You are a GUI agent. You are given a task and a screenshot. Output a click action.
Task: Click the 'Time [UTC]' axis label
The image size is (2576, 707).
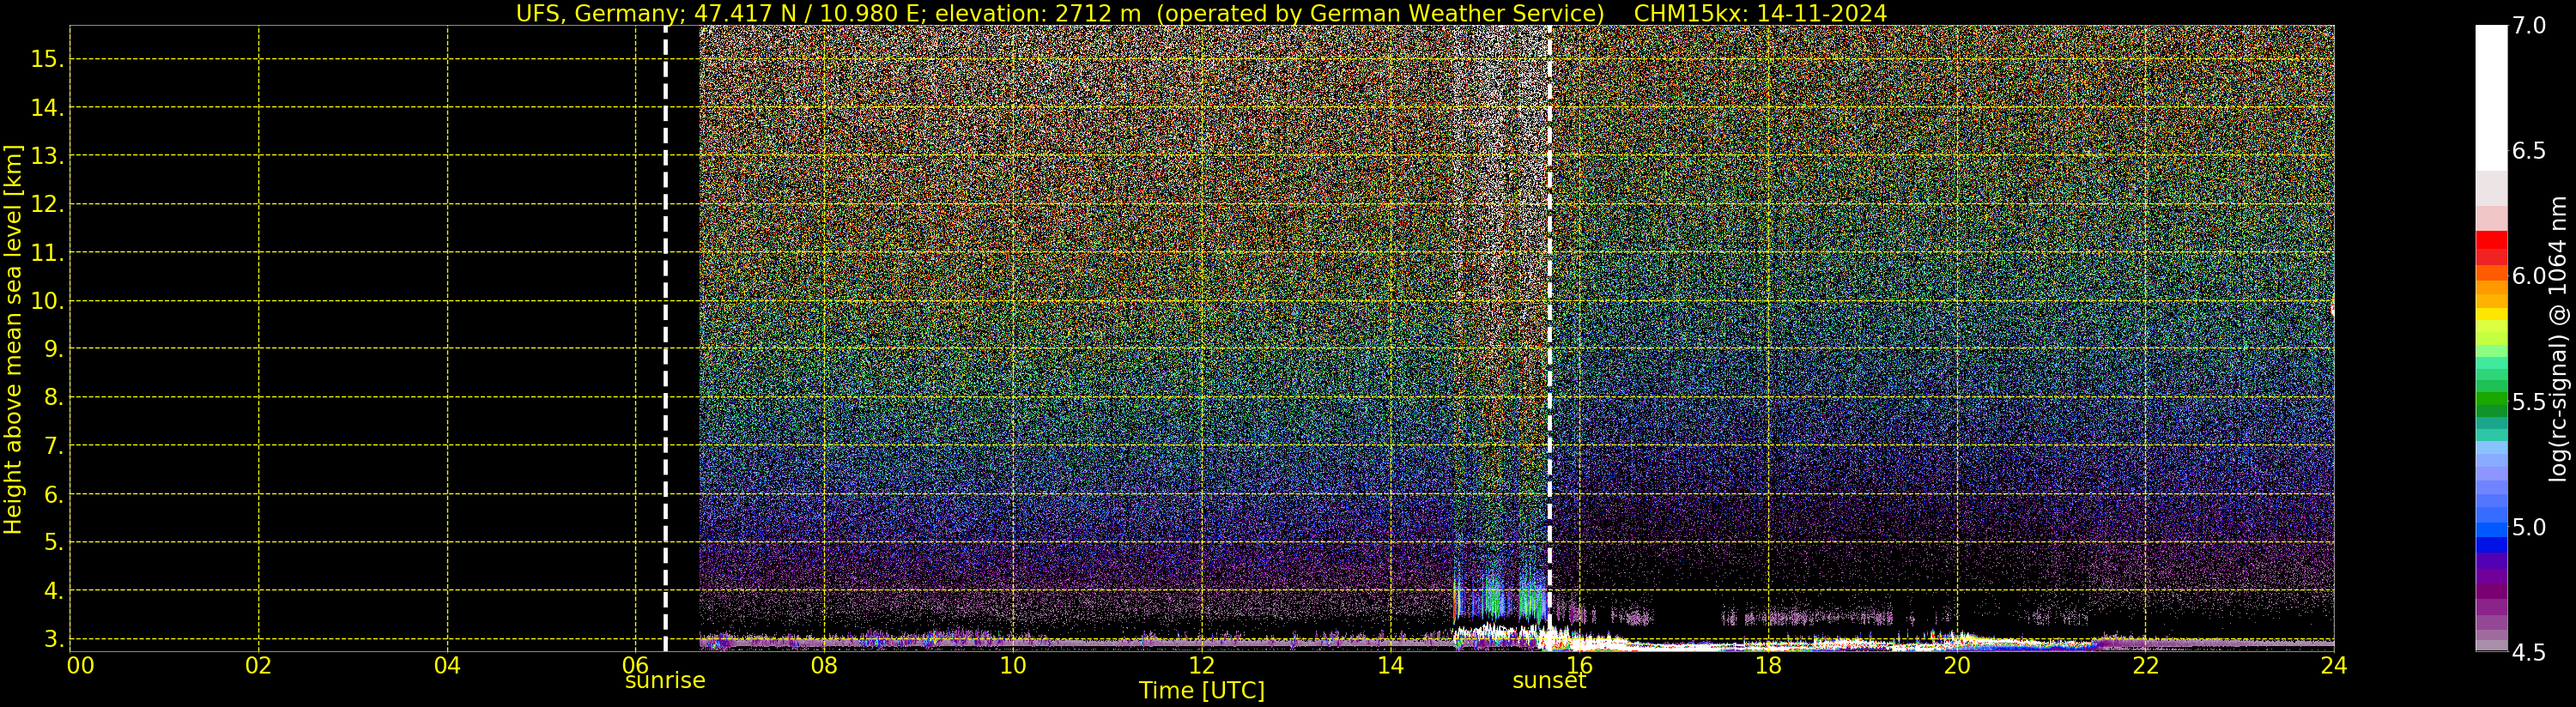pyautogui.click(x=1201, y=690)
